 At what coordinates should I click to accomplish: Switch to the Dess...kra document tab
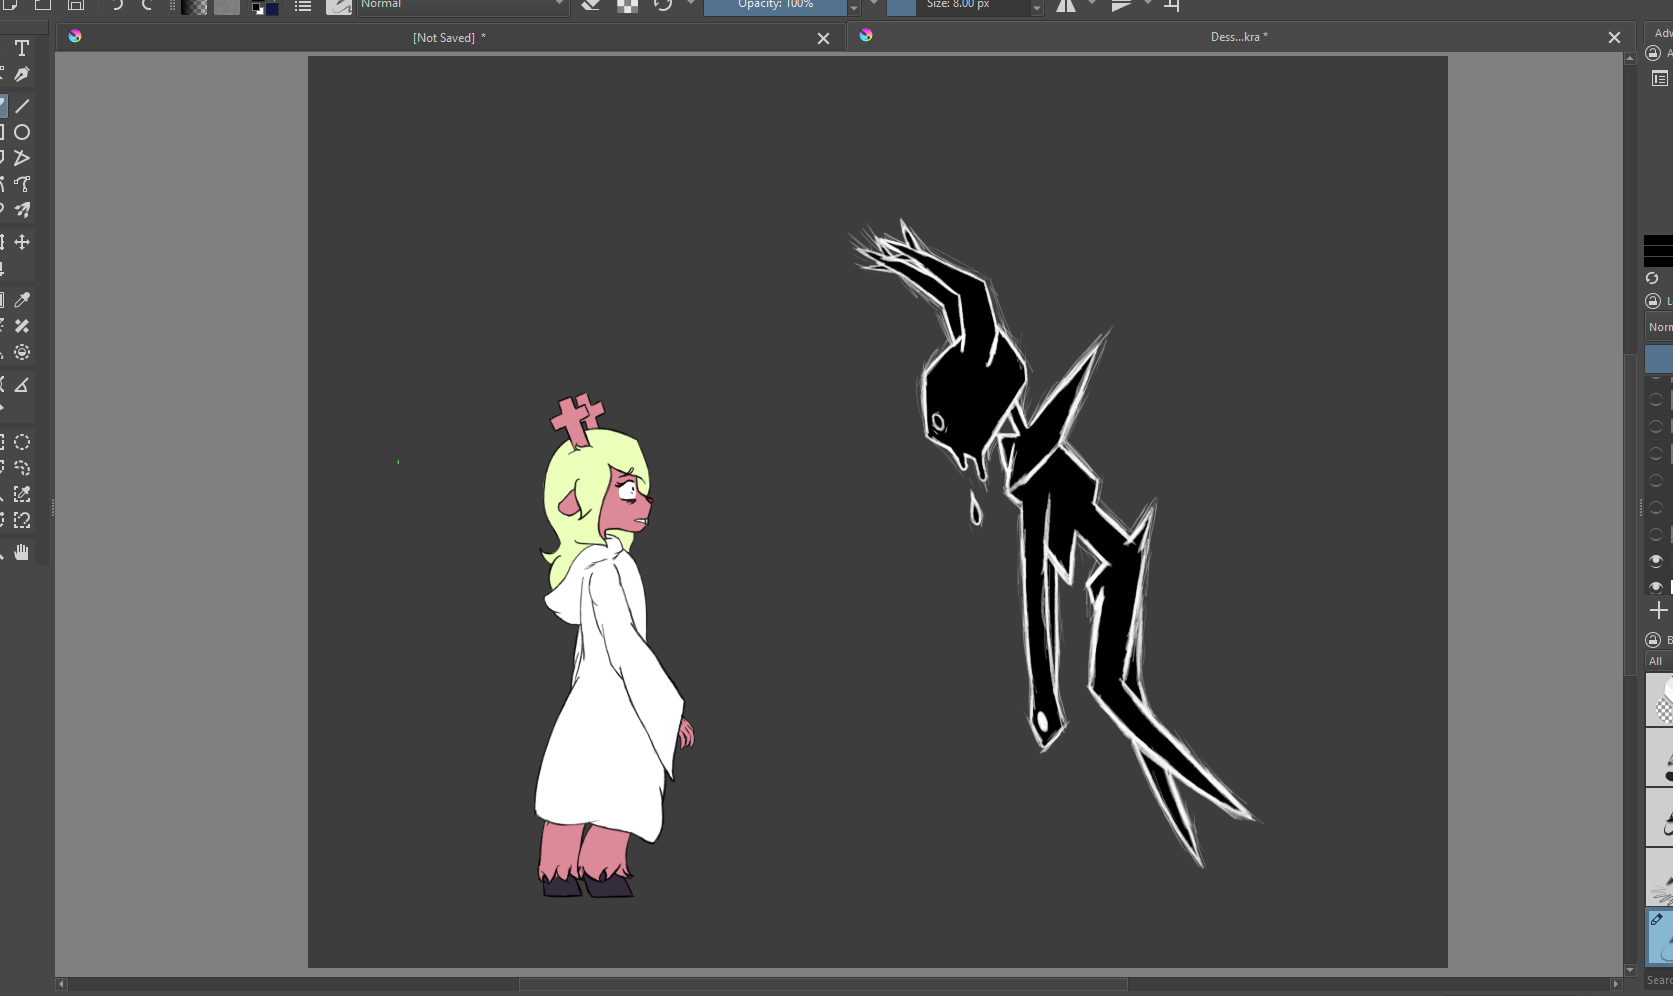pyautogui.click(x=1238, y=37)
